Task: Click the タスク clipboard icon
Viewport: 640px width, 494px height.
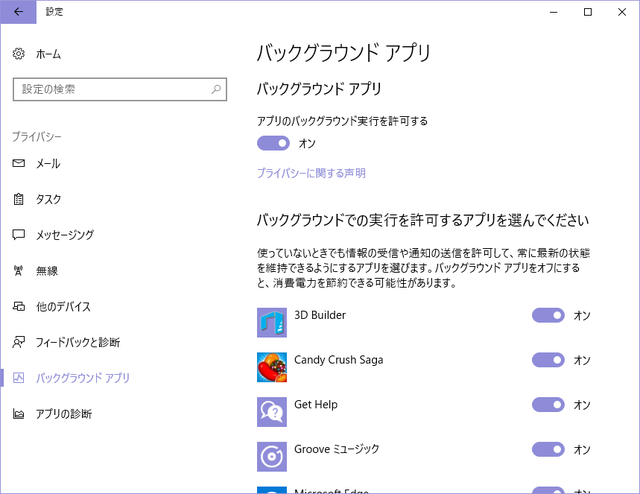Action: [18, 199]
